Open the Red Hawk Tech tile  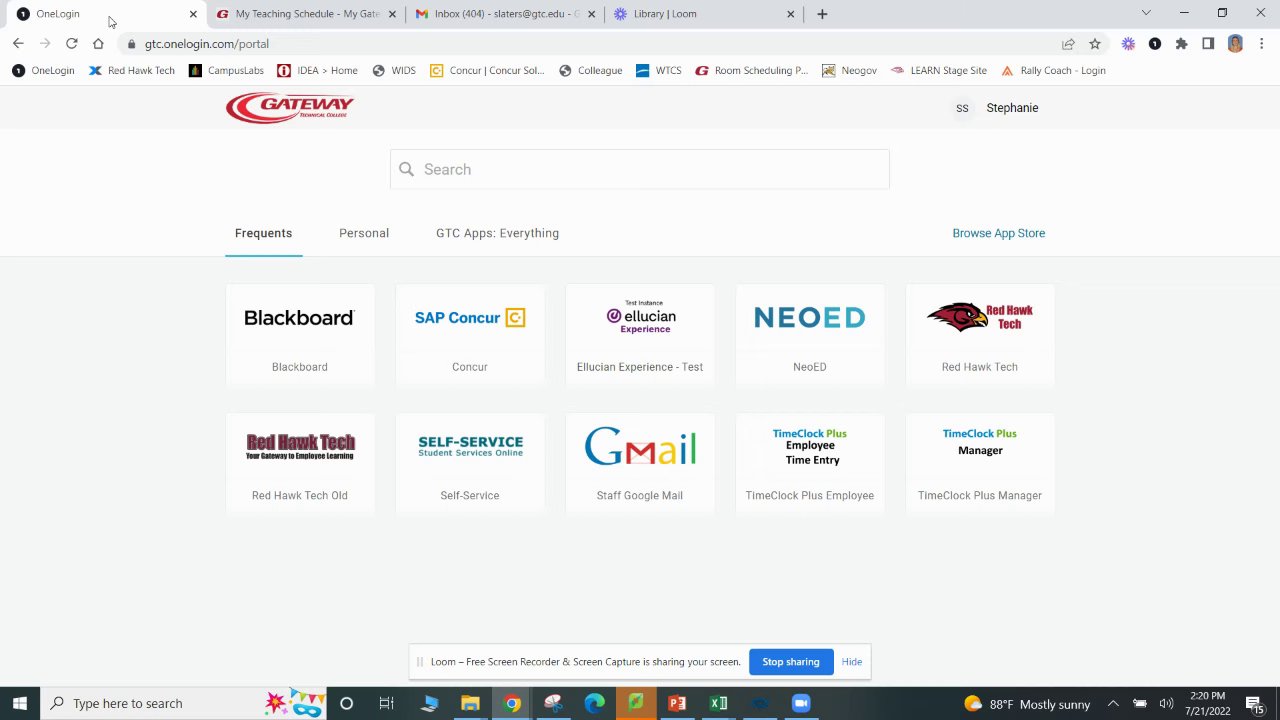pyautogui.click(x=979, y=335)
